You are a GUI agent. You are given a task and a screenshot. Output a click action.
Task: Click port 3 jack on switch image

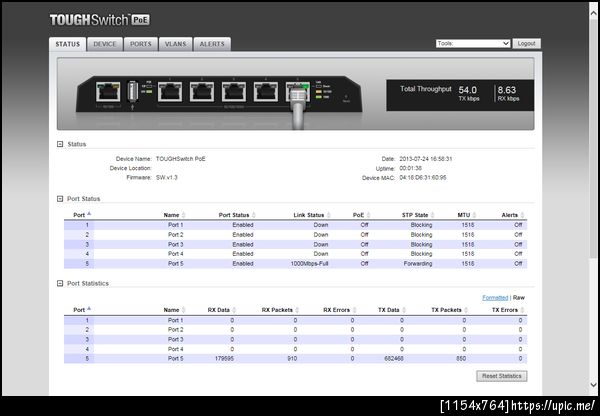coord(234,92)
